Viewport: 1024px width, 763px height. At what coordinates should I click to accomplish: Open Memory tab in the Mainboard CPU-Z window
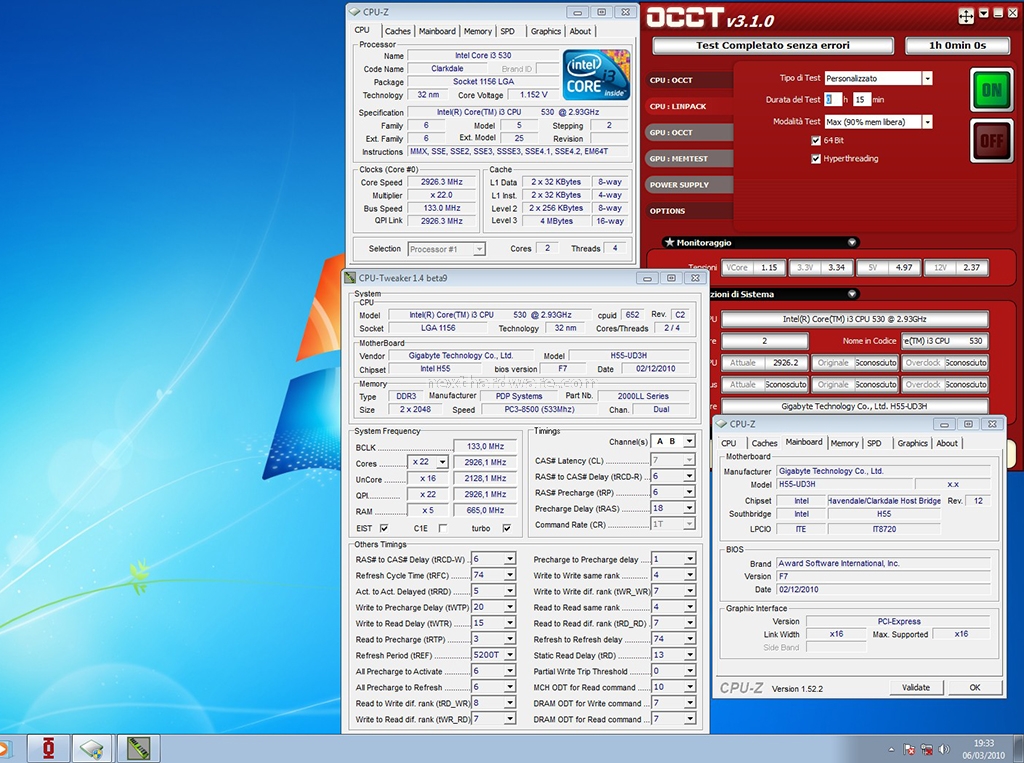[x=844, y=444]
